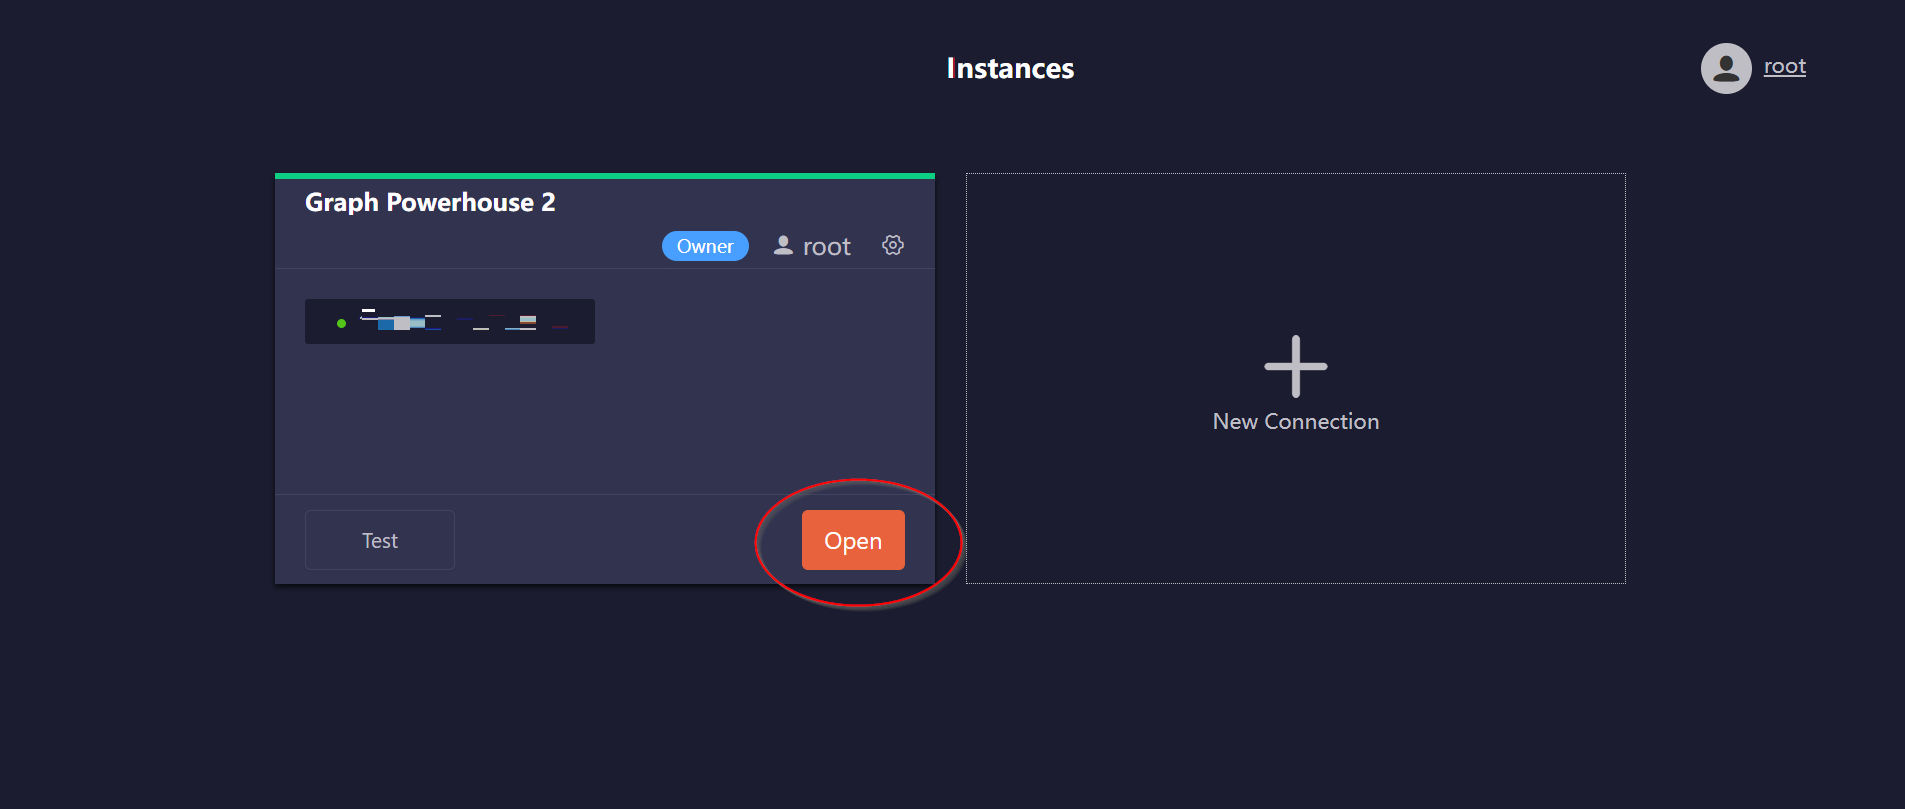Viewport: 1905px width, 809px height.
Task: Open the root profile link
Action: pos(1784,66)
